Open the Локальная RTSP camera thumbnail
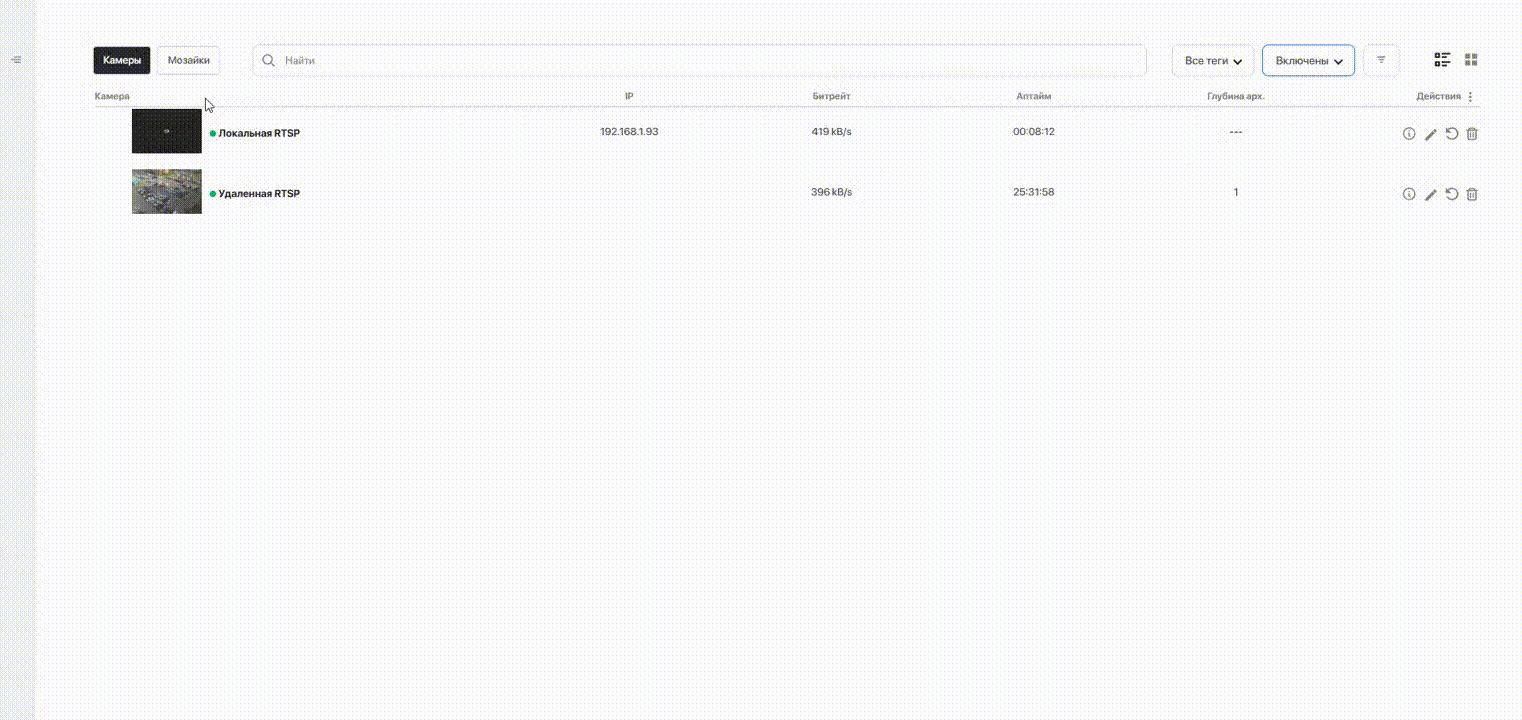Viewport: 1522px width, 720px height. 167,131
